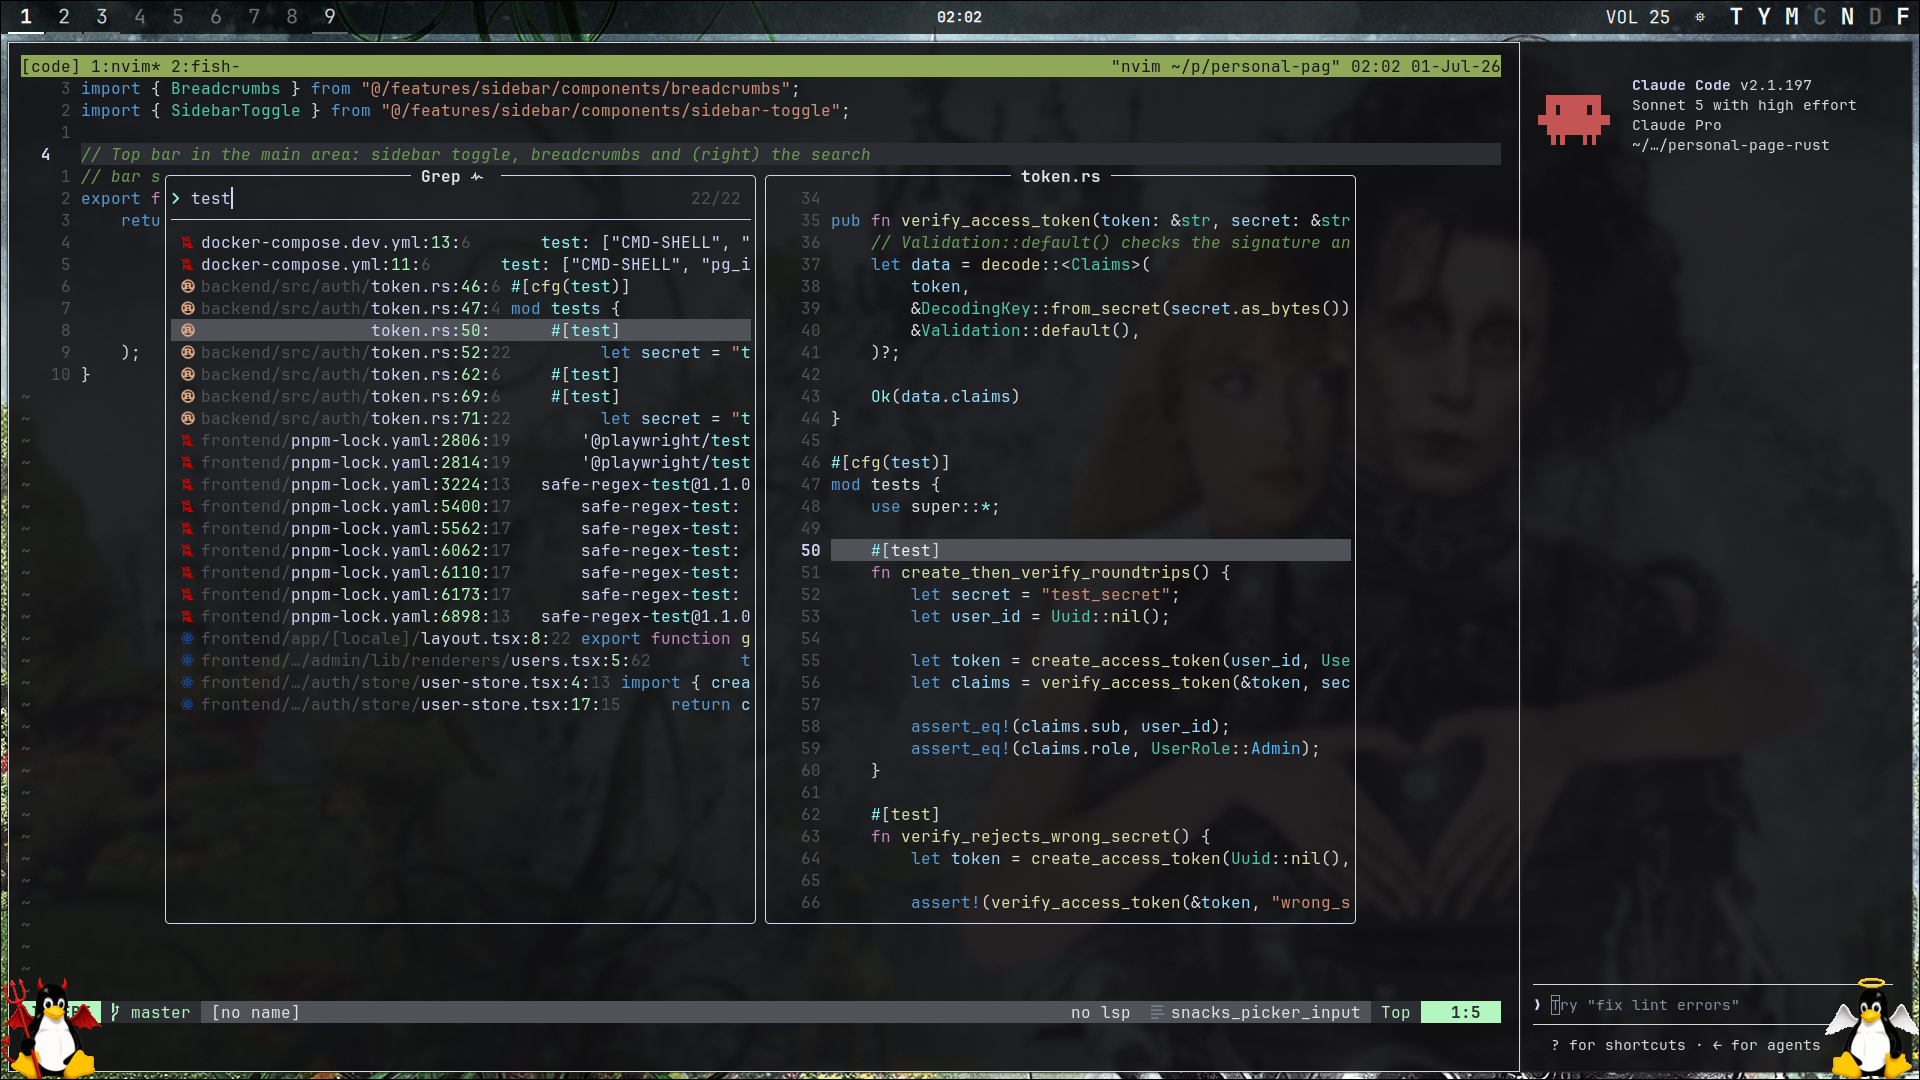Click the 02:02 clock in top bar

959,17
